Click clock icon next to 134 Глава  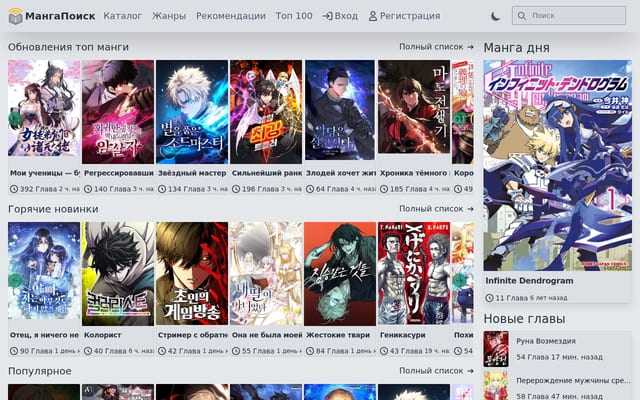162,189
